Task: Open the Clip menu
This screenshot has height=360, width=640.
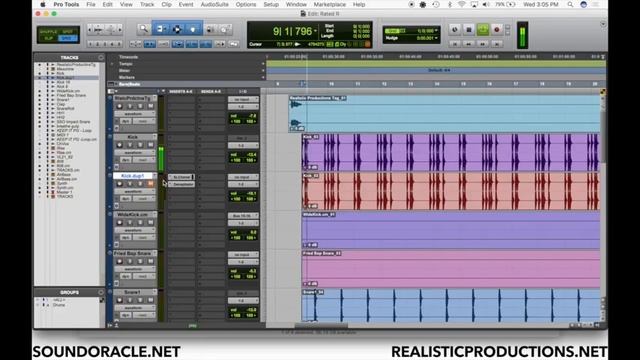Action: (167, 4)
